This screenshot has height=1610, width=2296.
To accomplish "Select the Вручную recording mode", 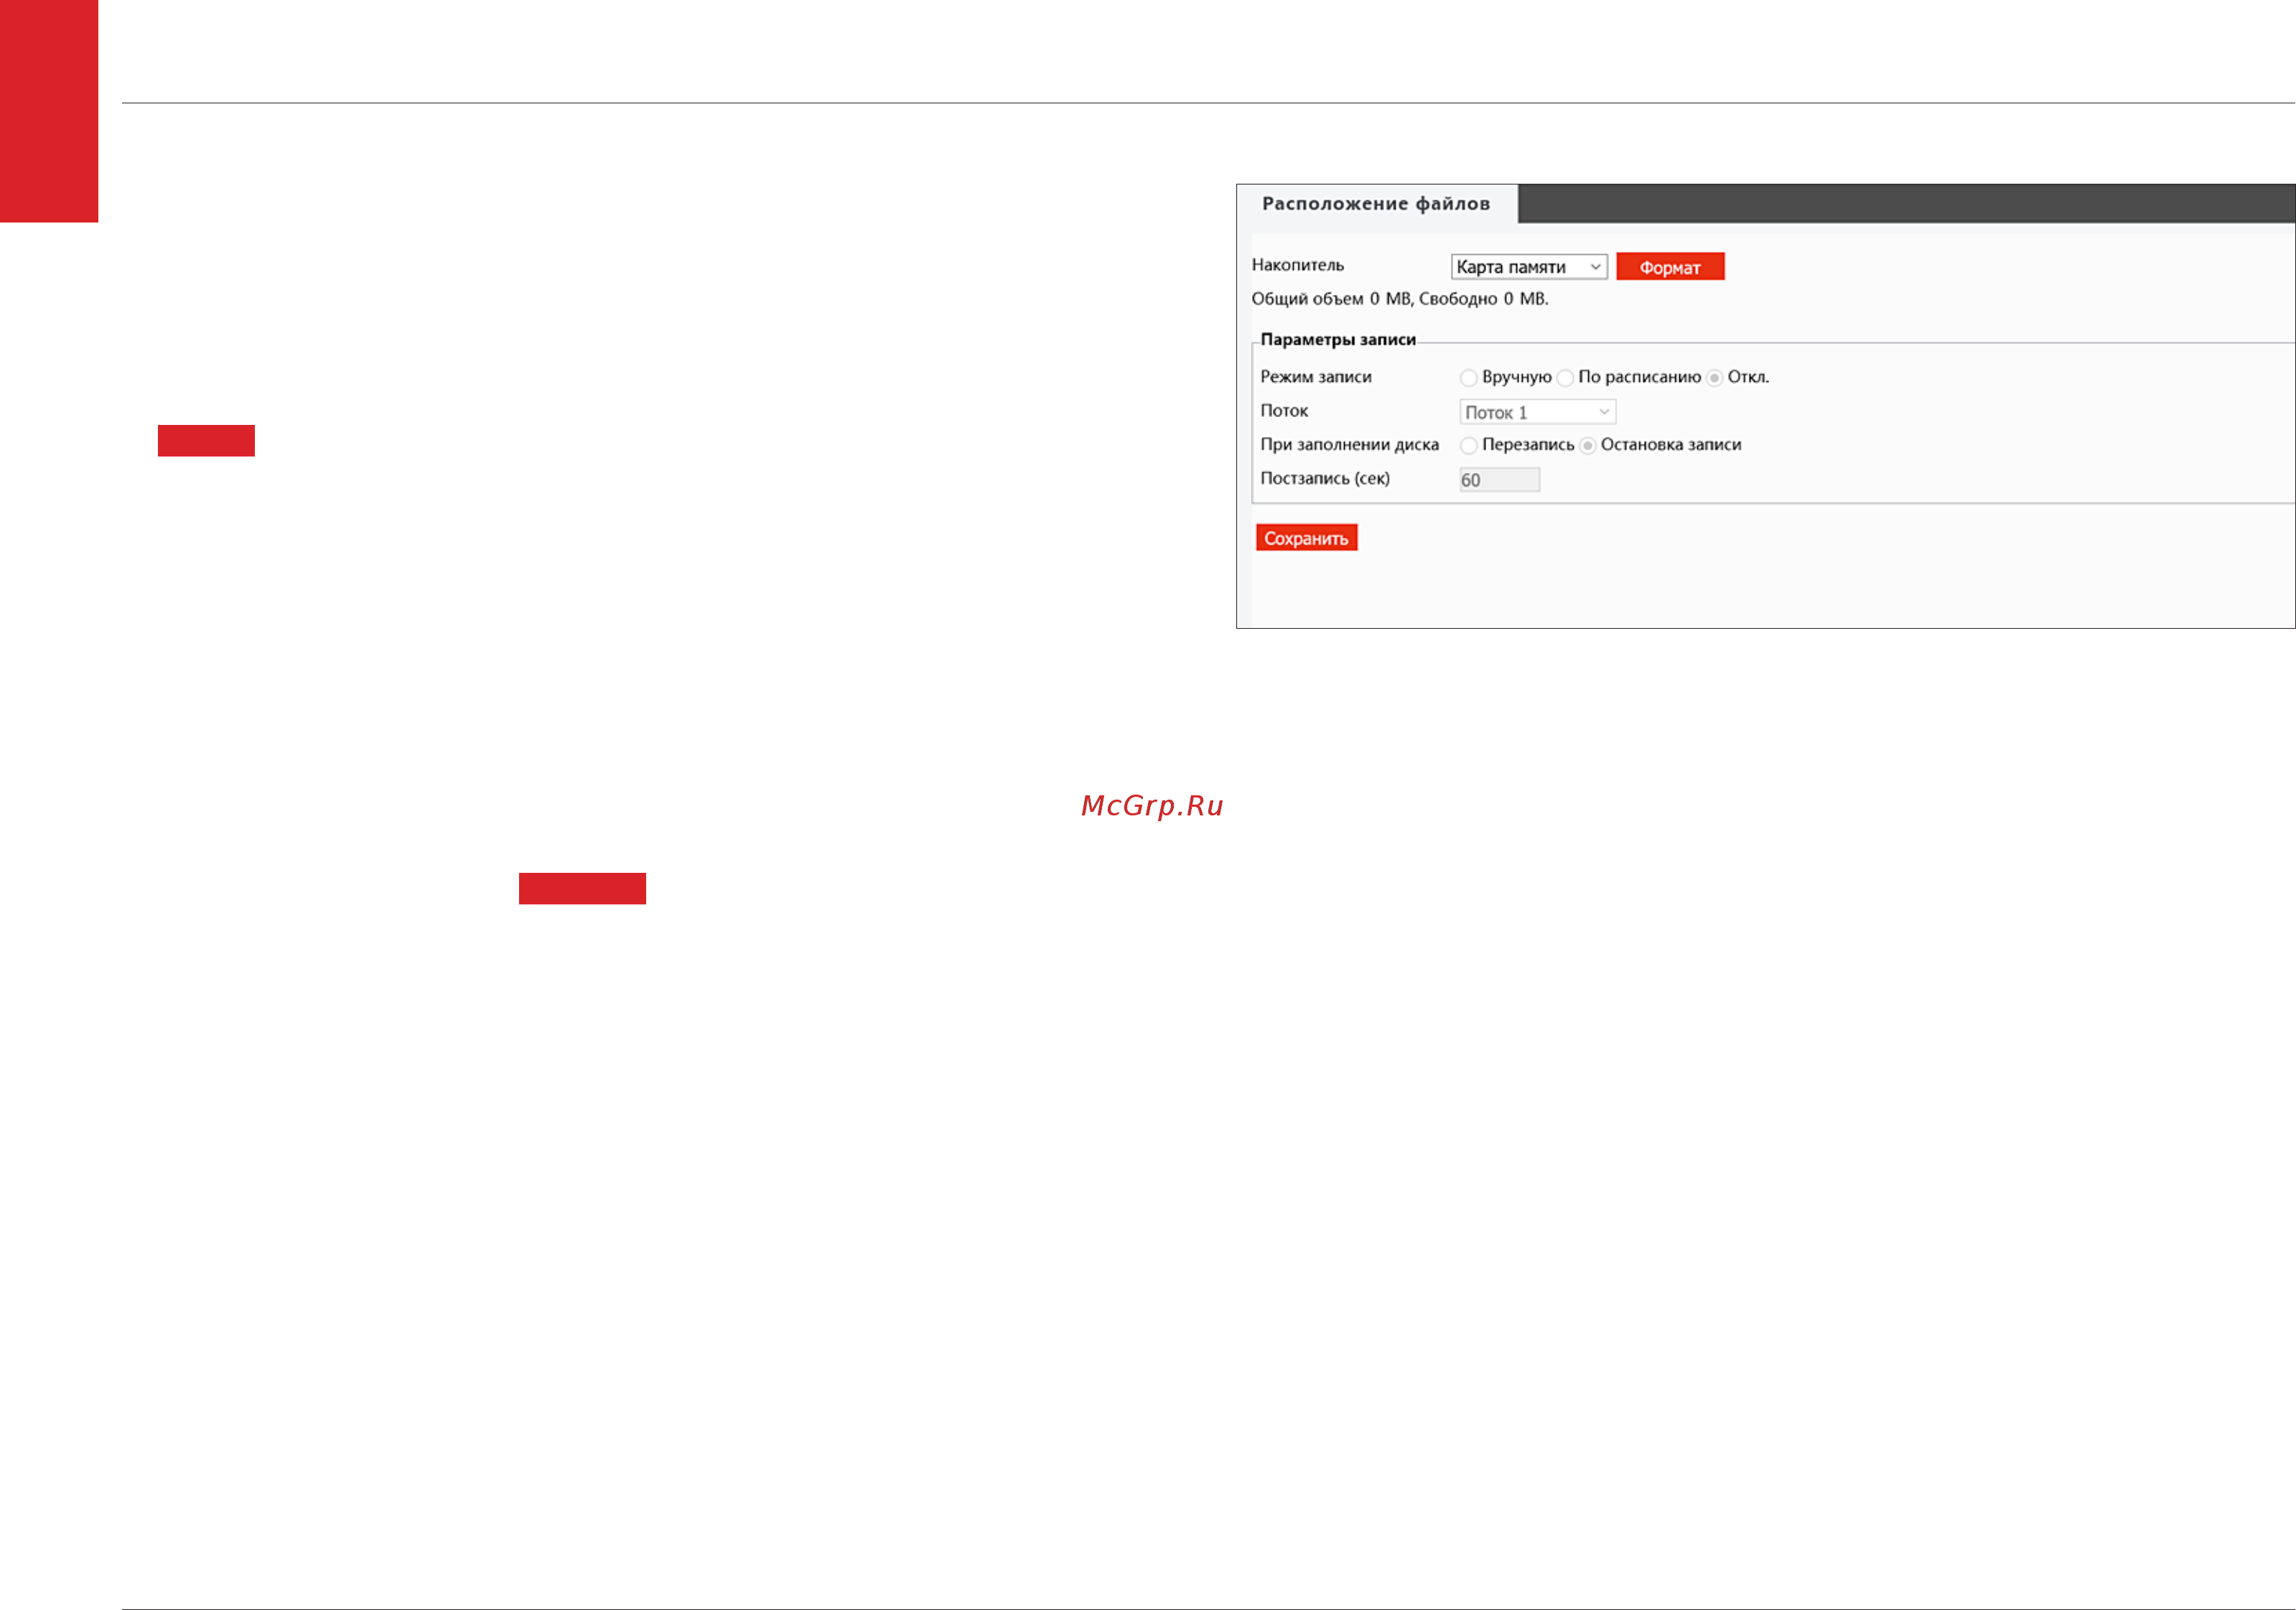I will pyautogui.click(x=1468, y=378).
